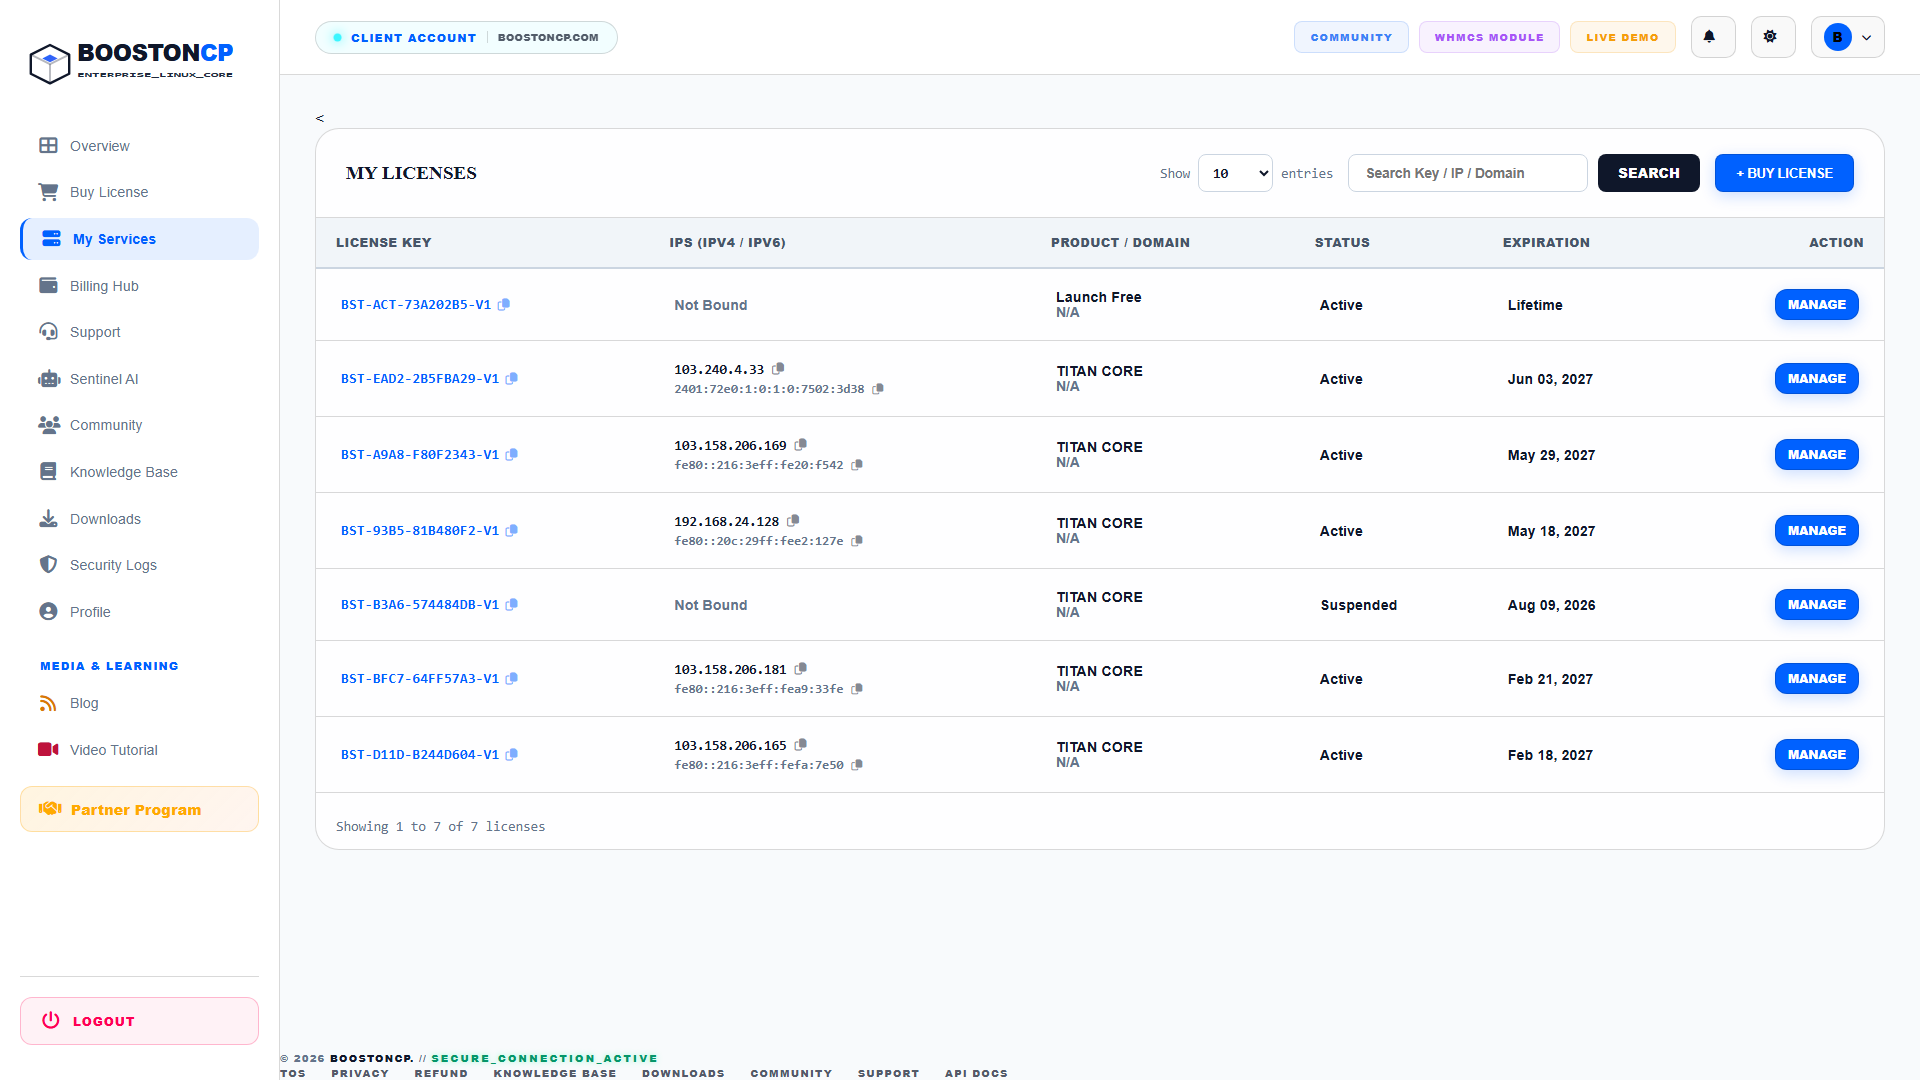Screen dimensions: 1920x1080
Task: Copy license key BST-D11D-B244D604-V1
Action: [x=512, y=755]
